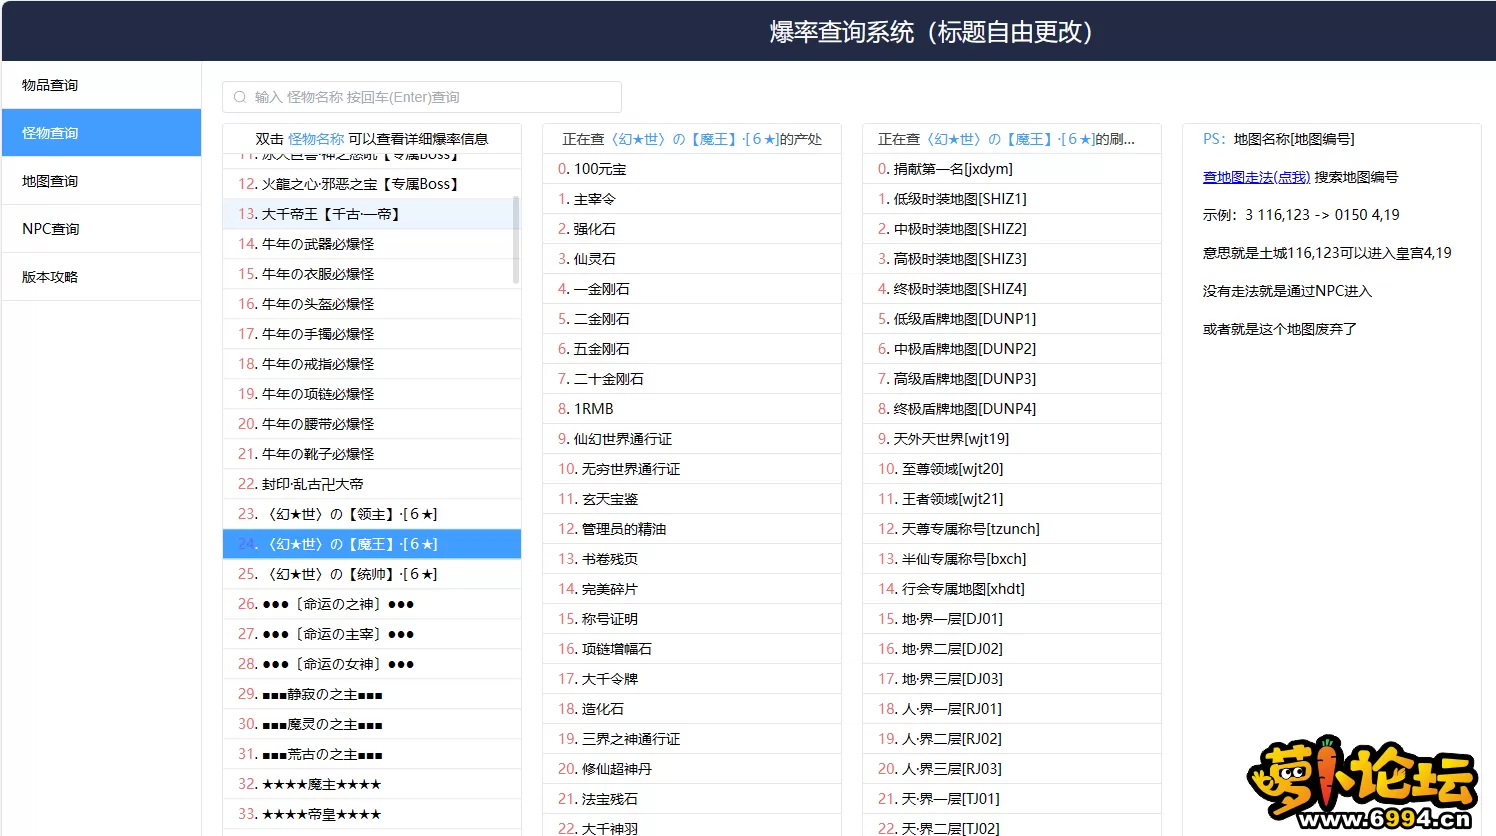Click map entry 天尊专属称号[tzunch]
The height and width of the screenshot is (836, 1496).
coord(1012,529)
